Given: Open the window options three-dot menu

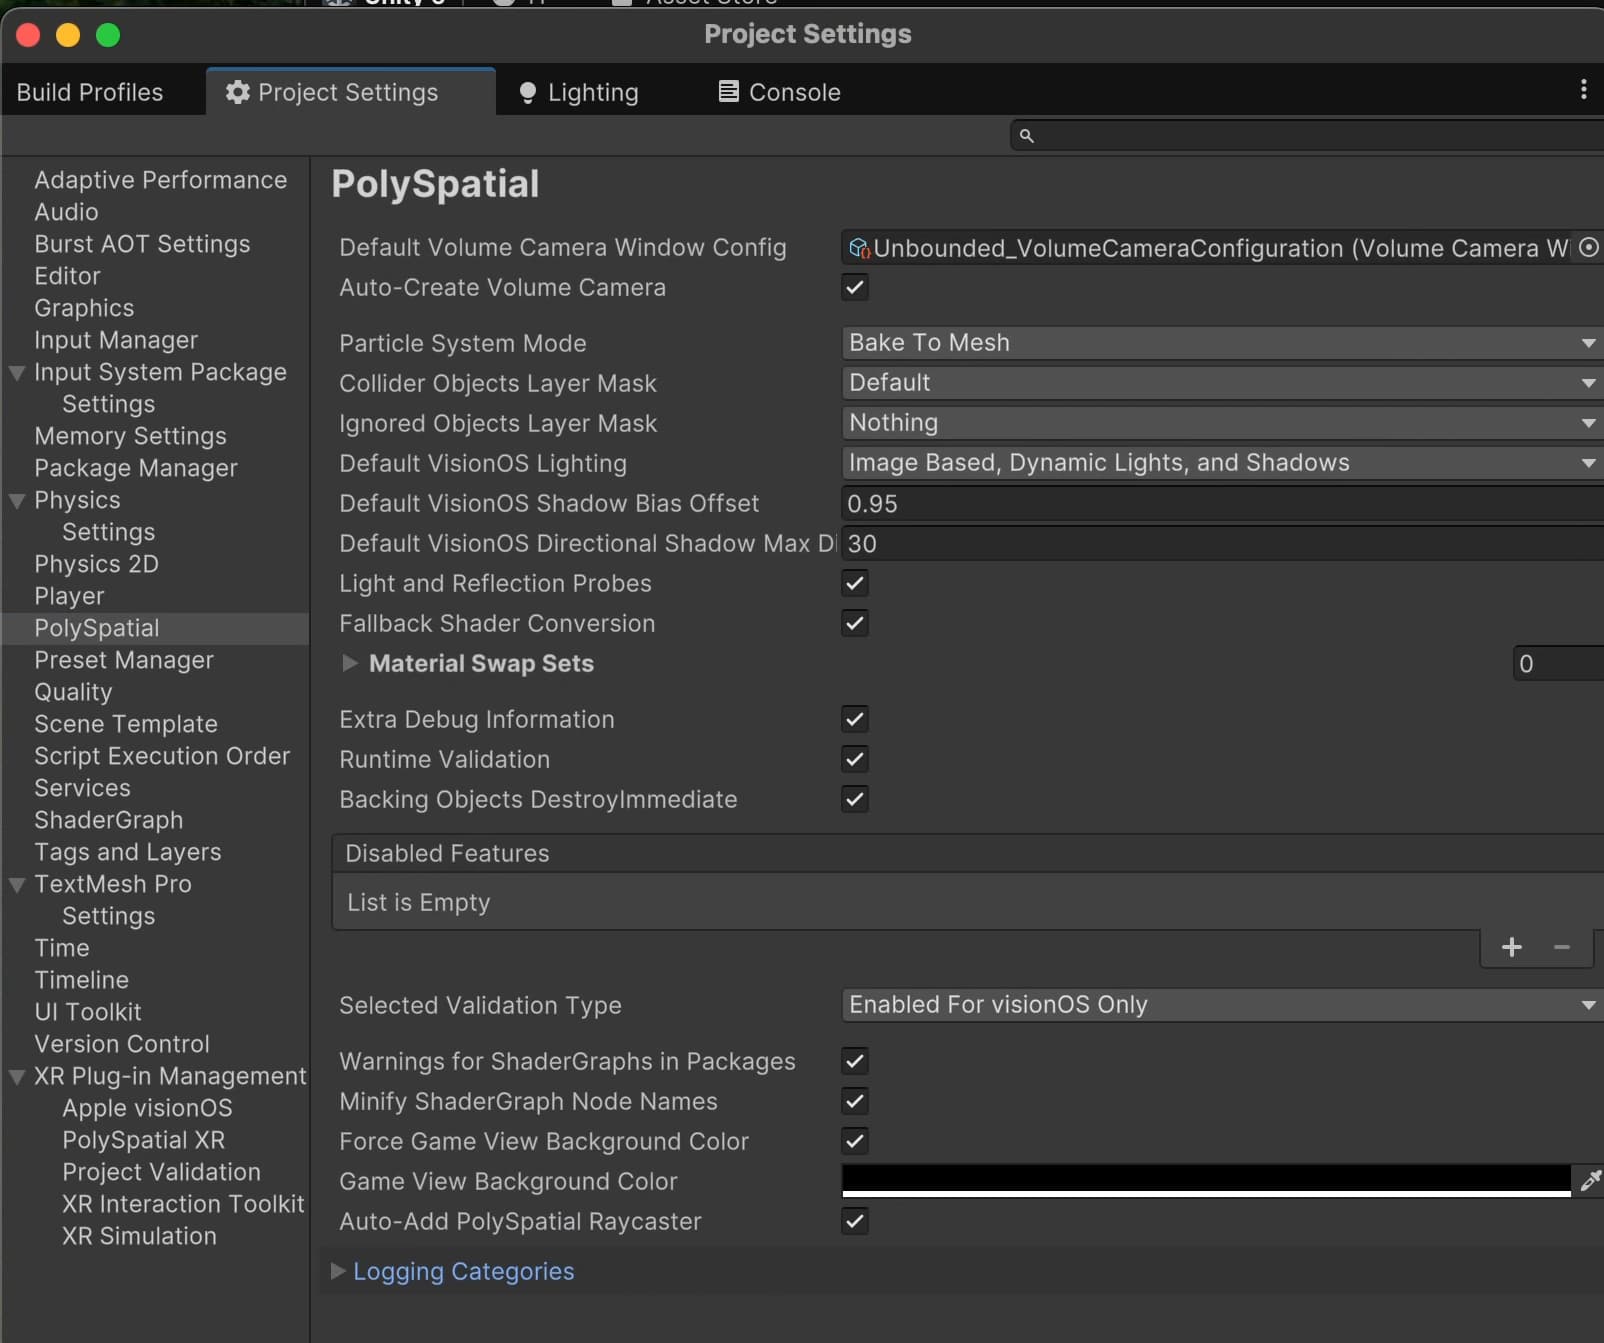Looking at the screenshot, I should (1584, 91).
